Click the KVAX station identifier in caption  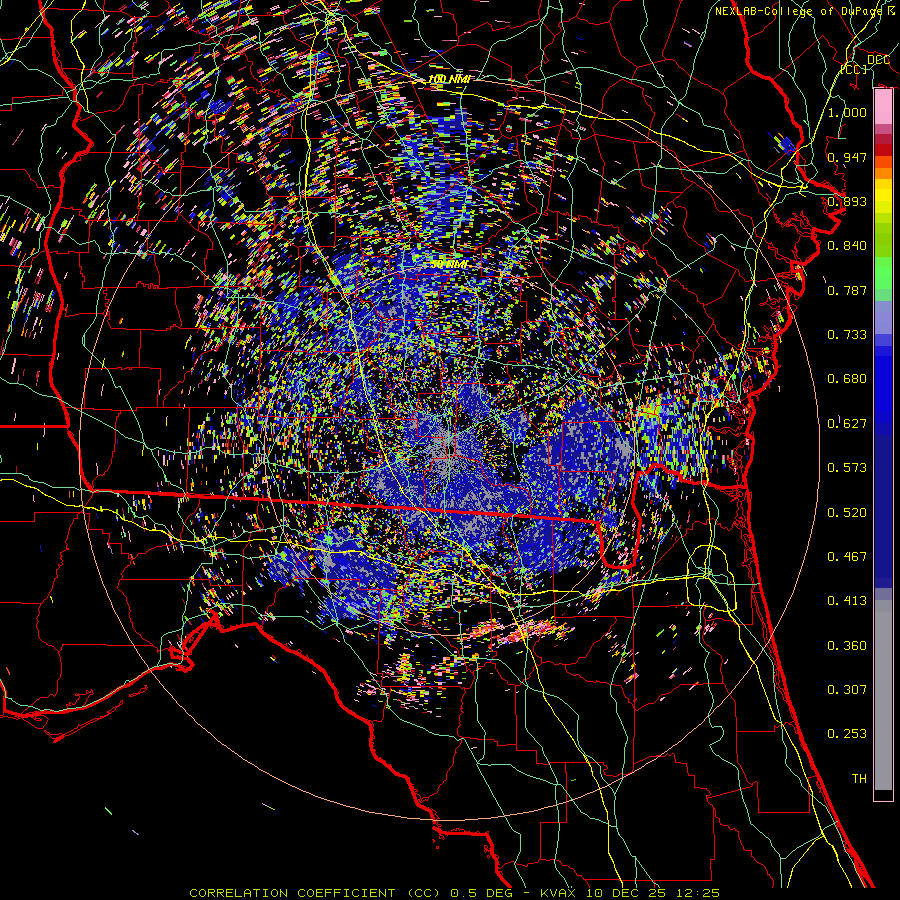click(558, 893)
